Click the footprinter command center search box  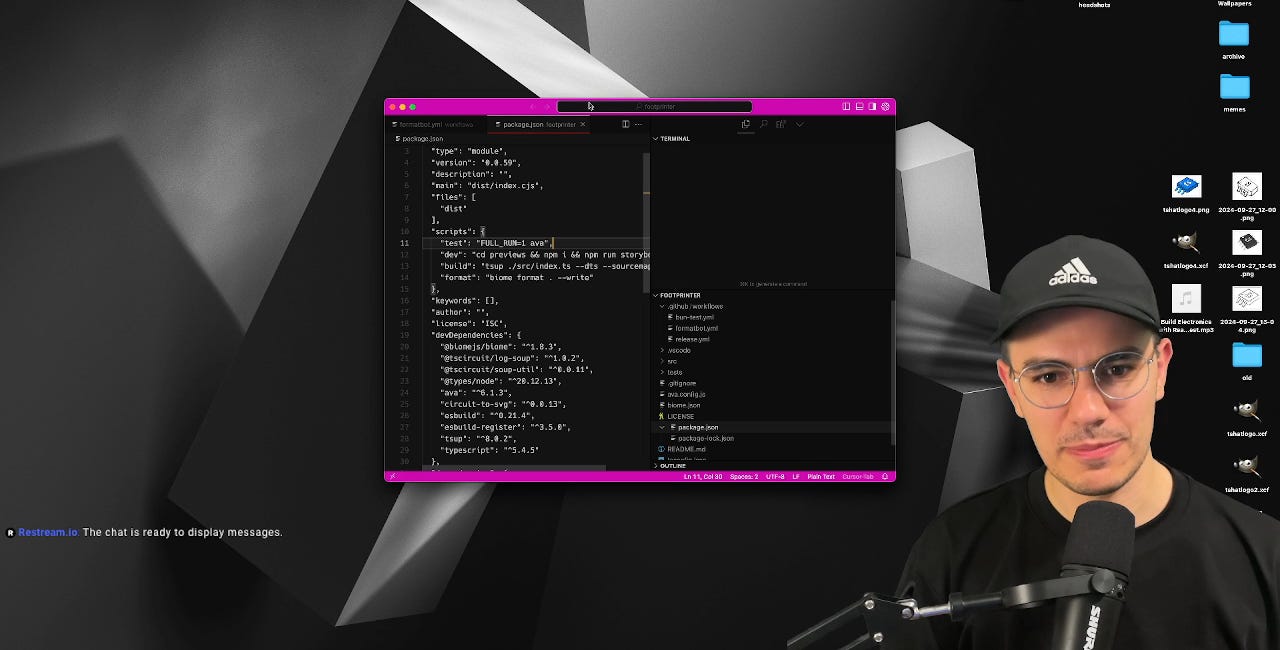pos(655,106)
